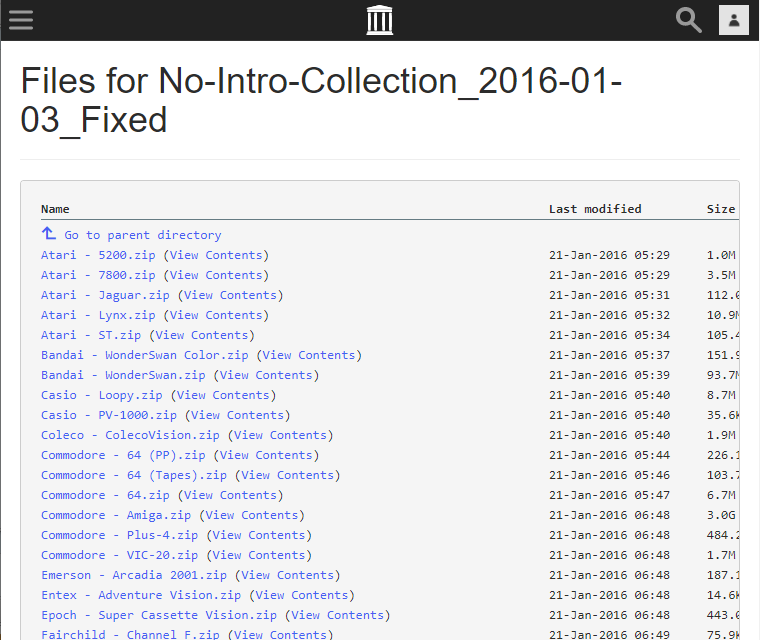View Contents of Commodore - 64 (PP).zip
Viewport: 760px width, 640px height.
pyautogui.click(x=266, y=455)
